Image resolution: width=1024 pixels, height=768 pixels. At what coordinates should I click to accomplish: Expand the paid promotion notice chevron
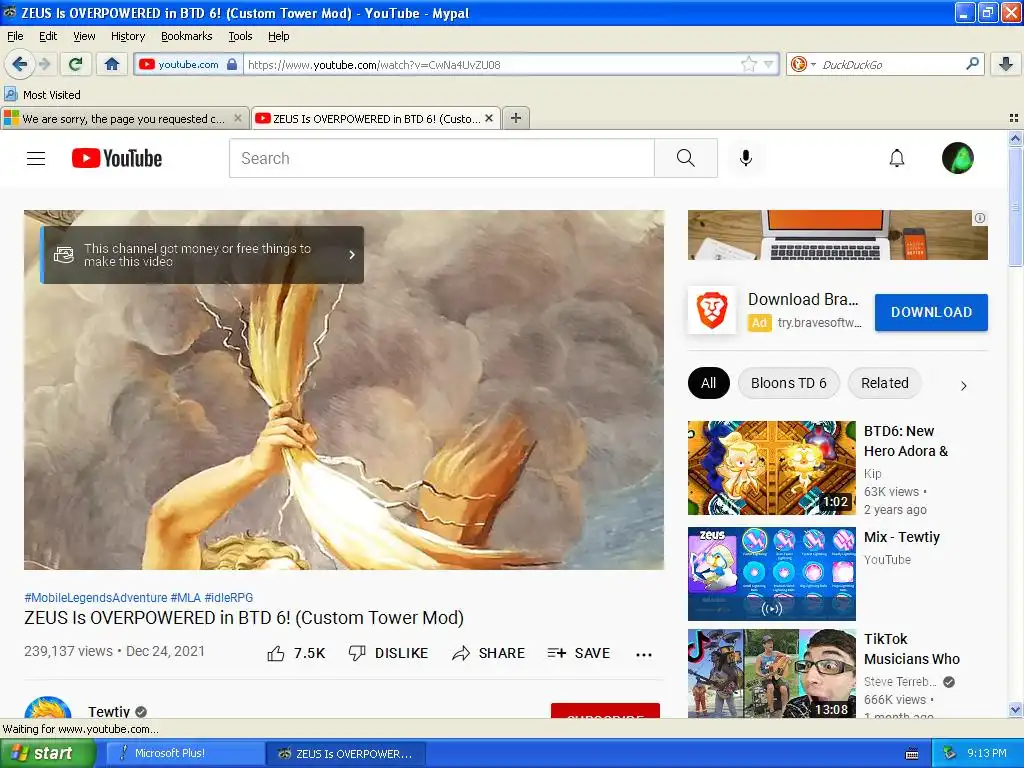click(351, 255)
